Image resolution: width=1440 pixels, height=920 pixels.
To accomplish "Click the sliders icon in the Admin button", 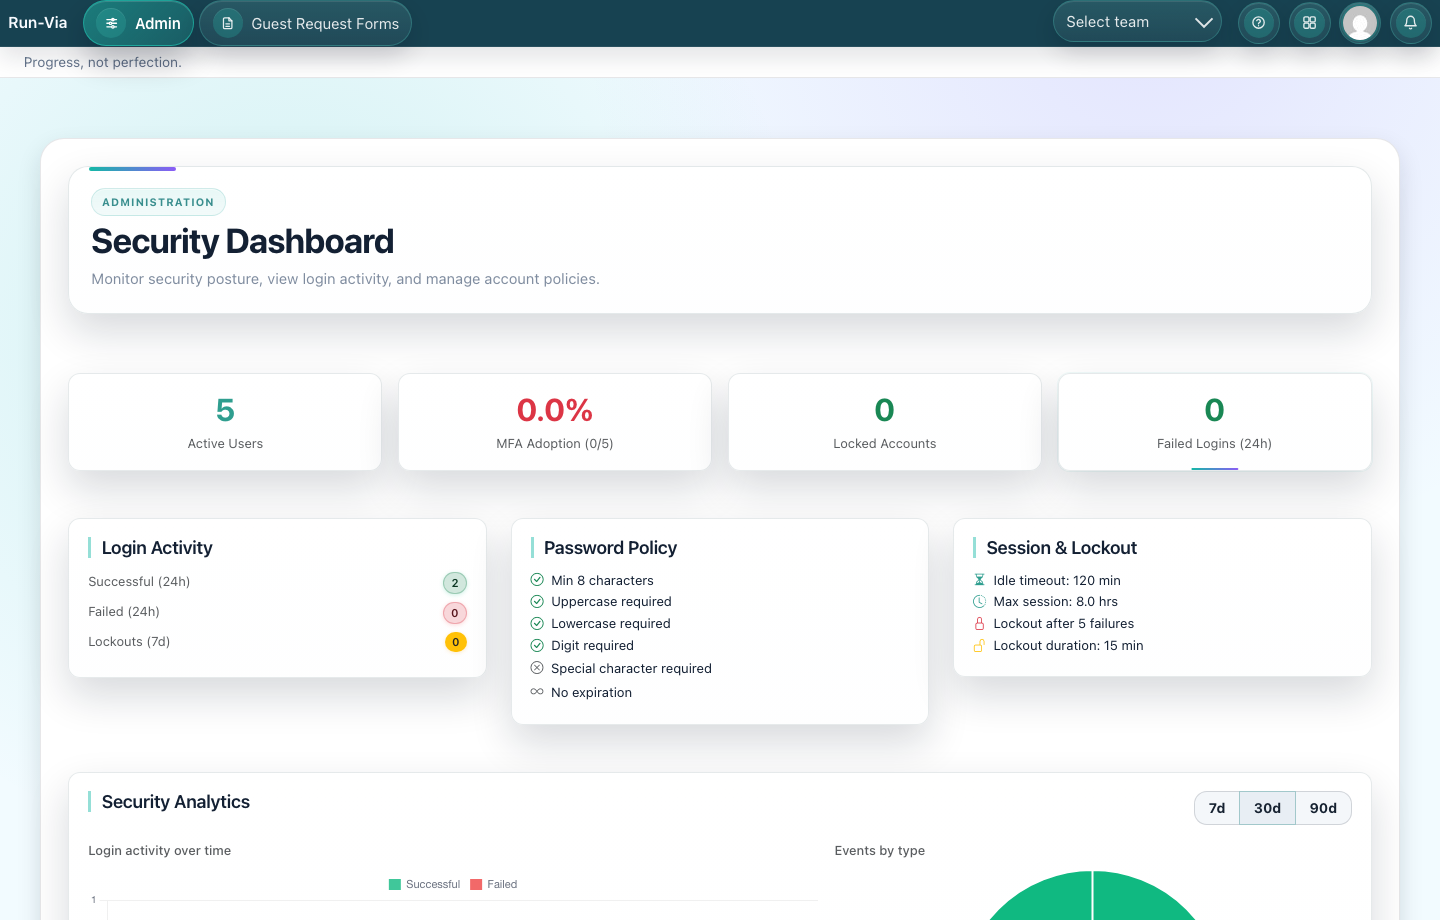I will pos(112,23).
